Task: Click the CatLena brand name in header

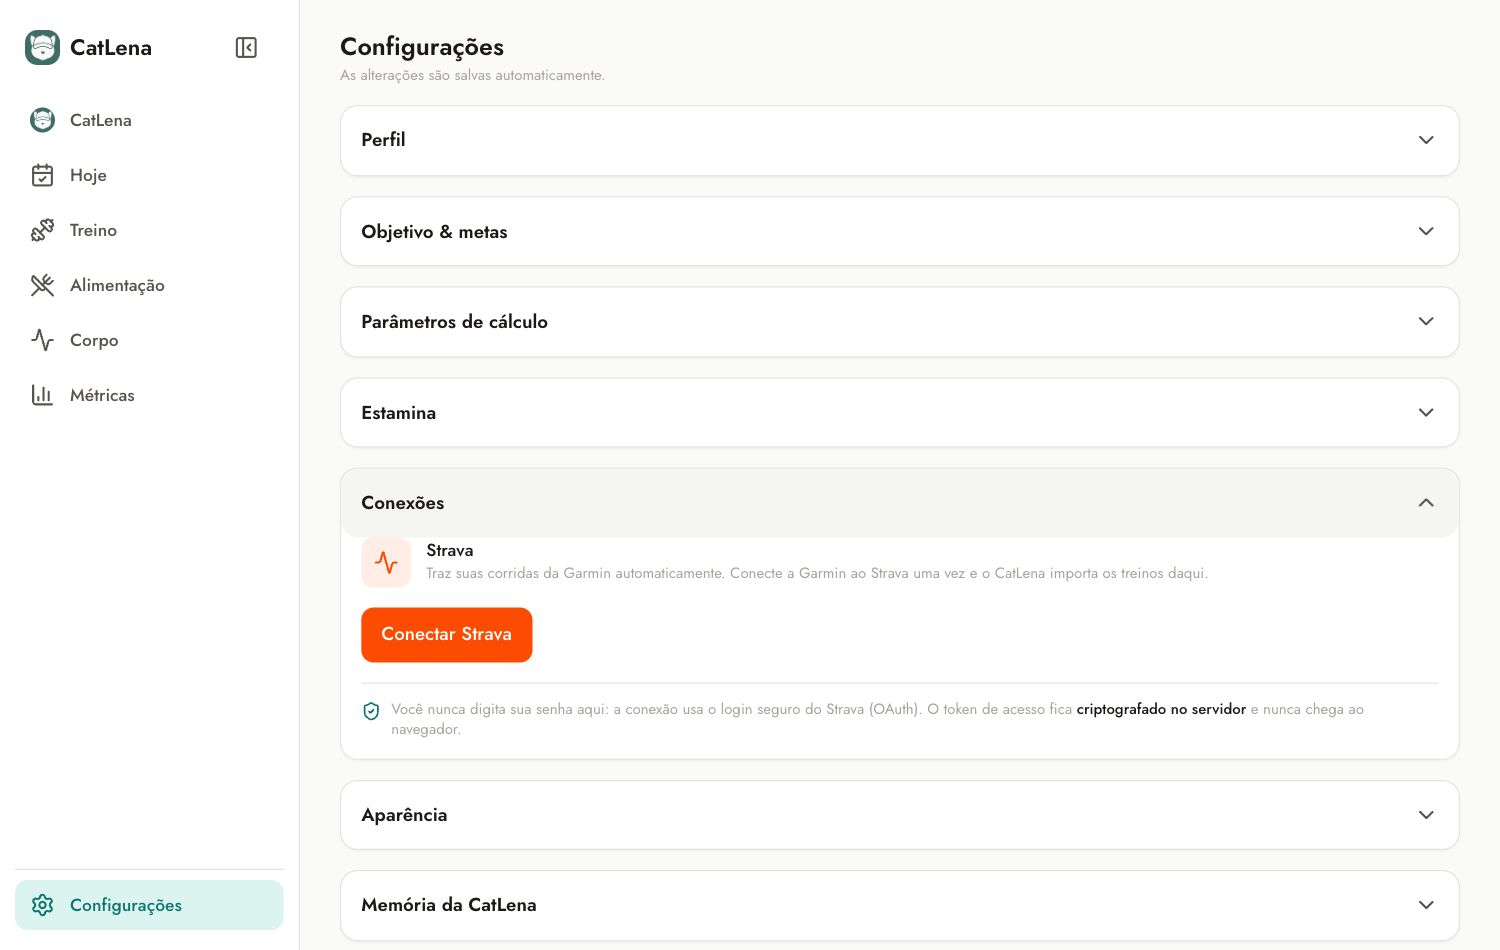Action: point(111,47)
